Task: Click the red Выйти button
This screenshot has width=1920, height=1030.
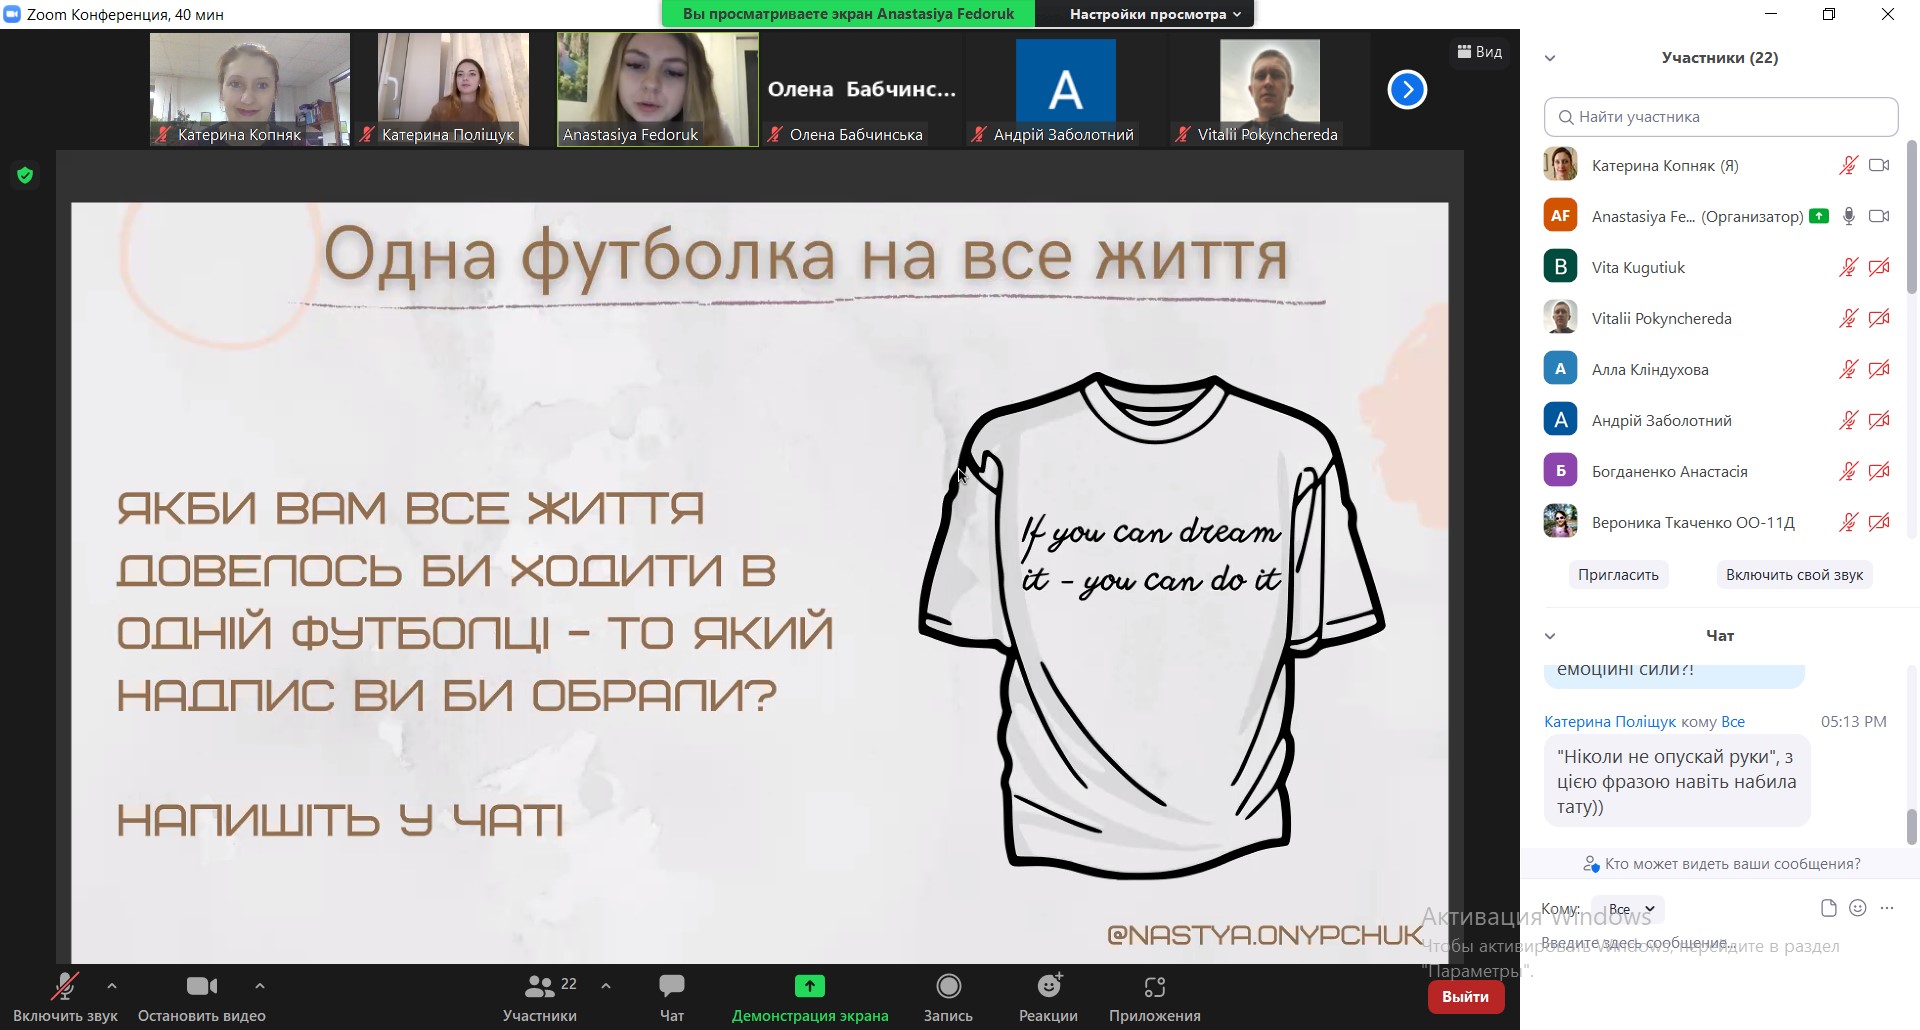Action: [1465, 997]
